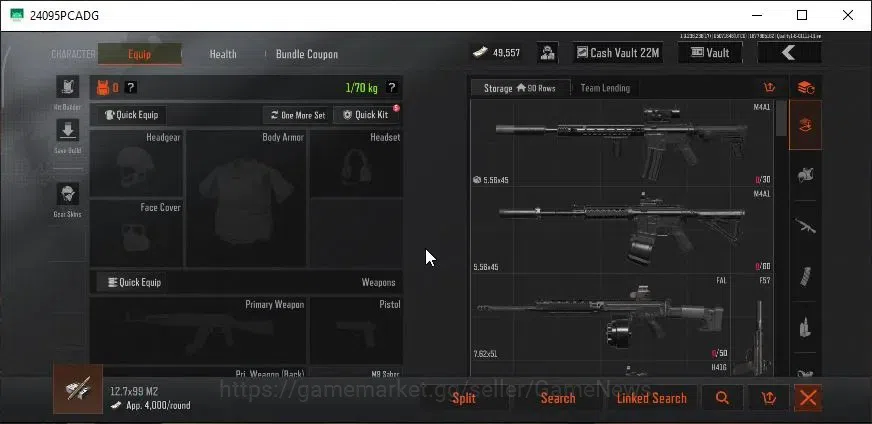872x424 pixels.
Task: Filter storage by ammunition icon
Action: pos(805,327)
